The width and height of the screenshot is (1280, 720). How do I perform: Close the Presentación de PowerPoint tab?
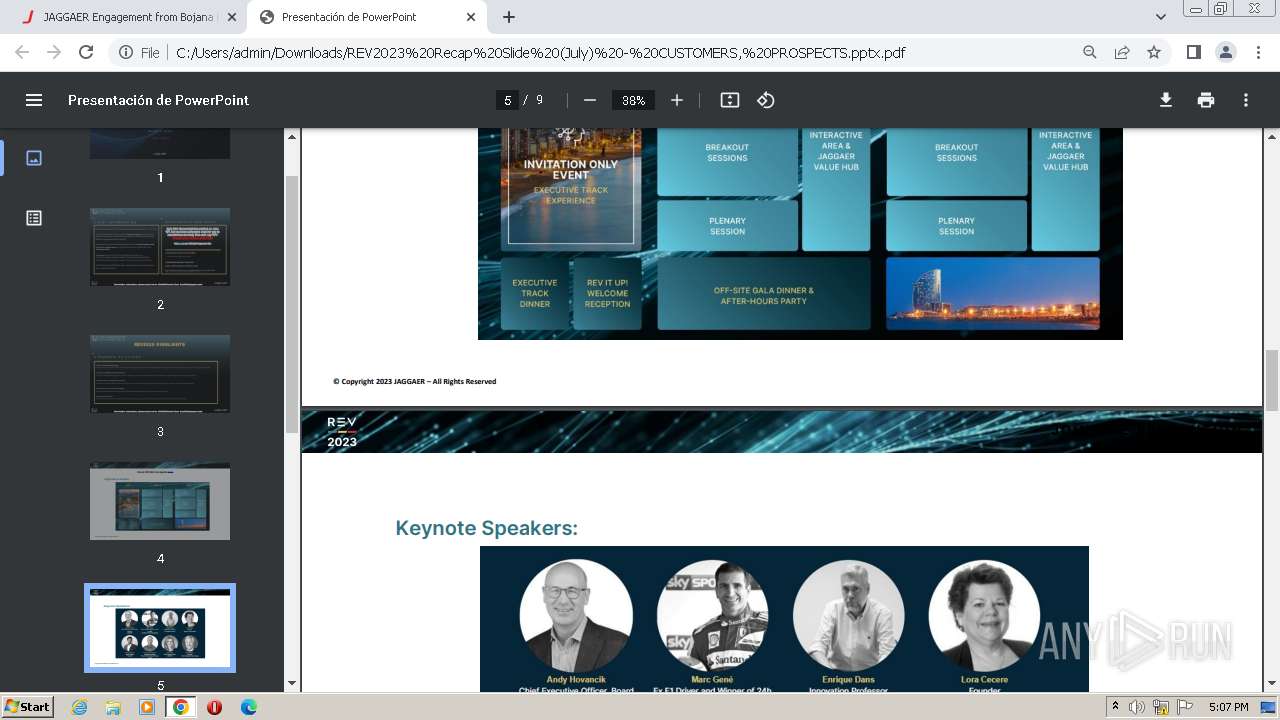coord(471,17)
